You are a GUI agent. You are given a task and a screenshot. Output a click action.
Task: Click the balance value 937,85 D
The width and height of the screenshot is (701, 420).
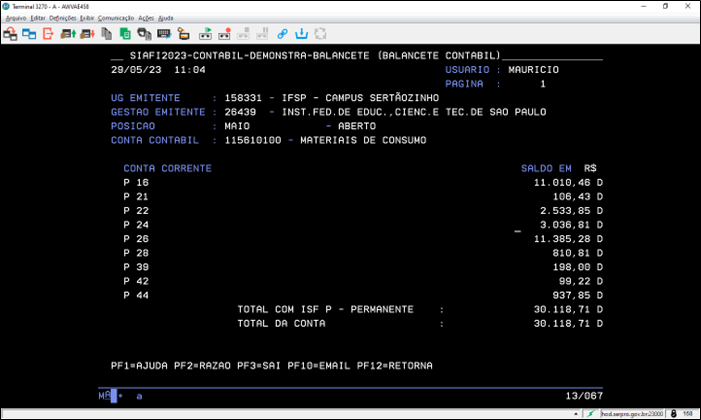[578, 295]
